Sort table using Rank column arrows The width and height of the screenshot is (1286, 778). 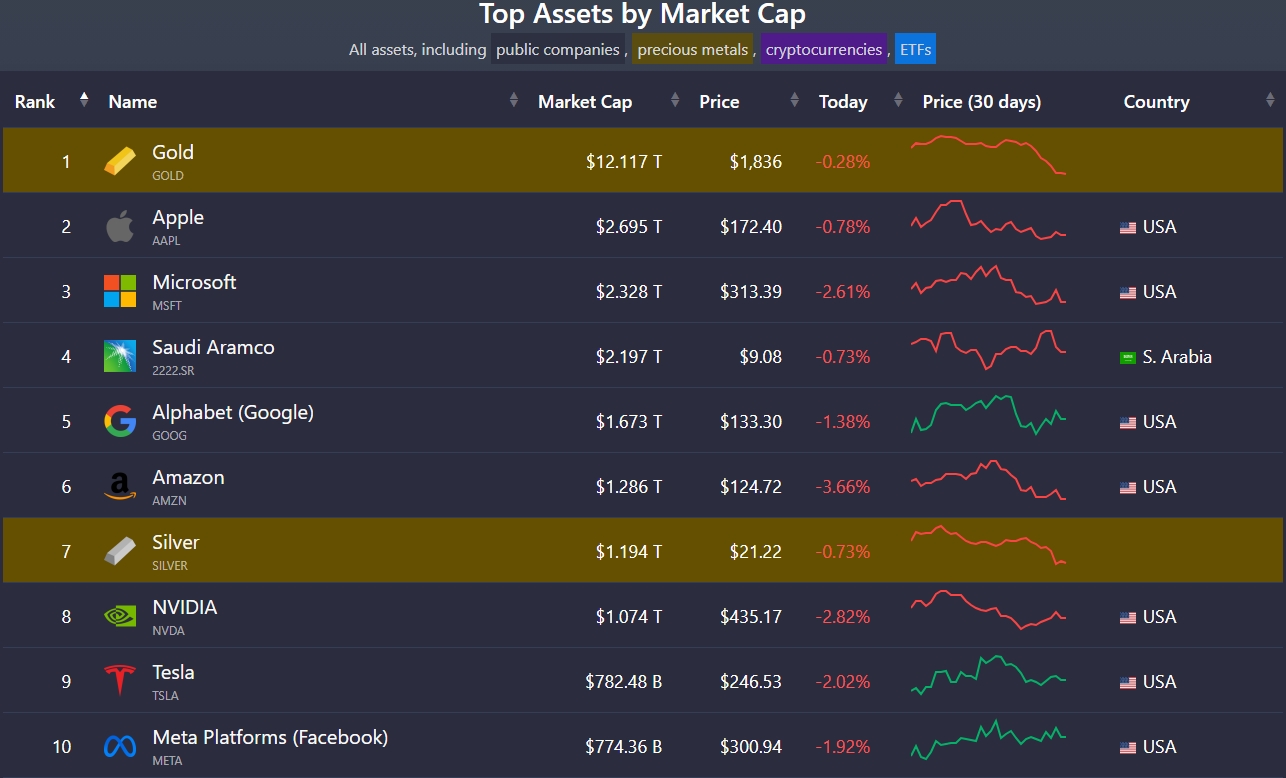(x=84, y=100)
